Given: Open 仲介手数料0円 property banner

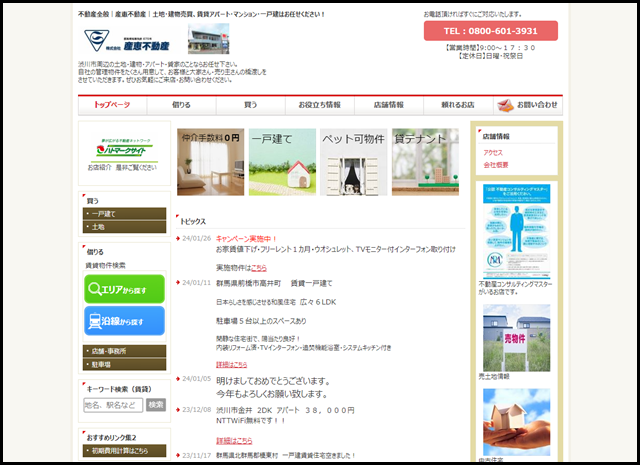Looking at the screenshot, I should (210, 162).
